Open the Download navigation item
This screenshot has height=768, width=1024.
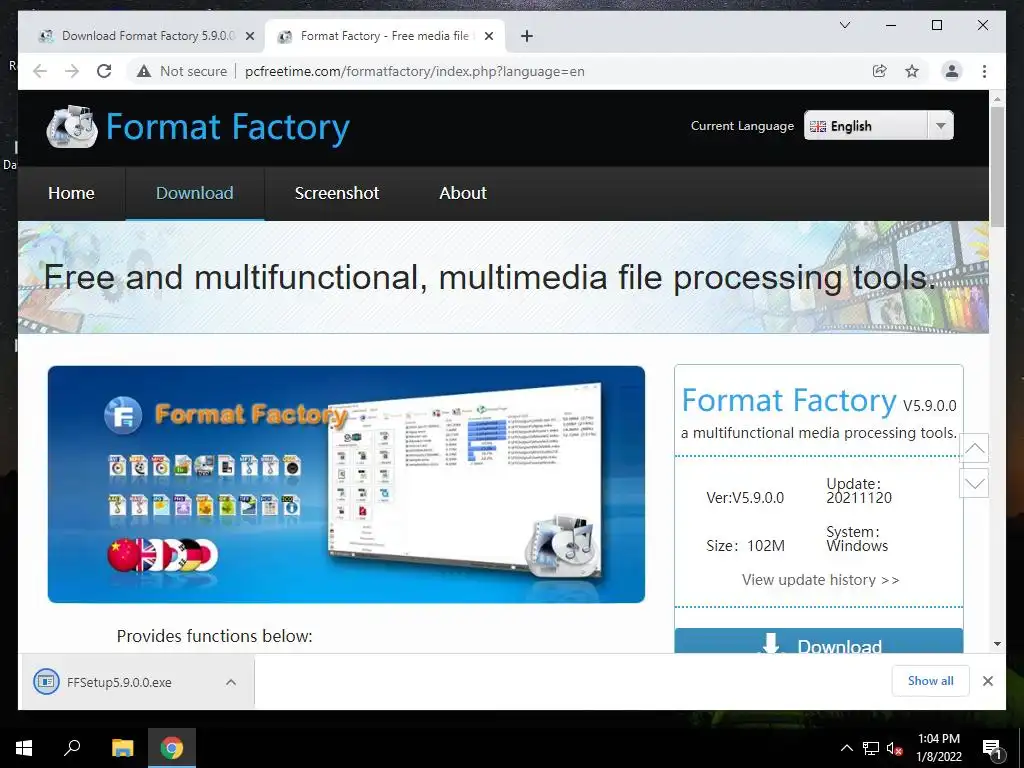point(195,193)
